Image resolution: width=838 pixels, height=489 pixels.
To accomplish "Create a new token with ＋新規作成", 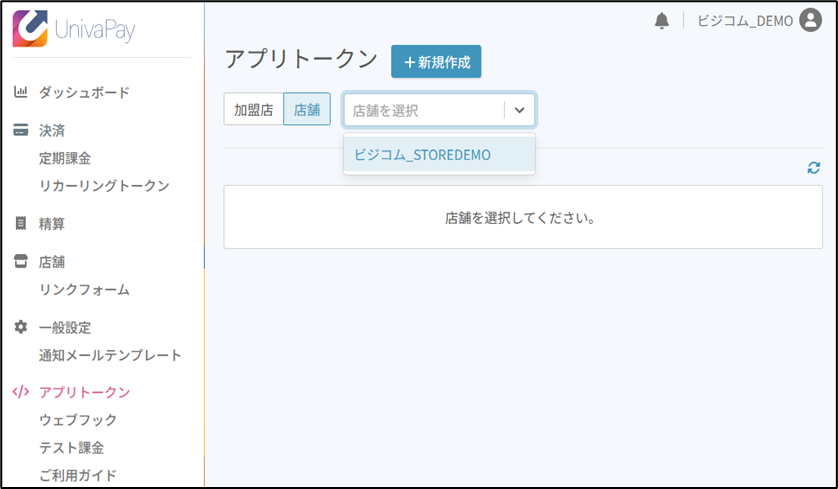I will pos(436,62).
